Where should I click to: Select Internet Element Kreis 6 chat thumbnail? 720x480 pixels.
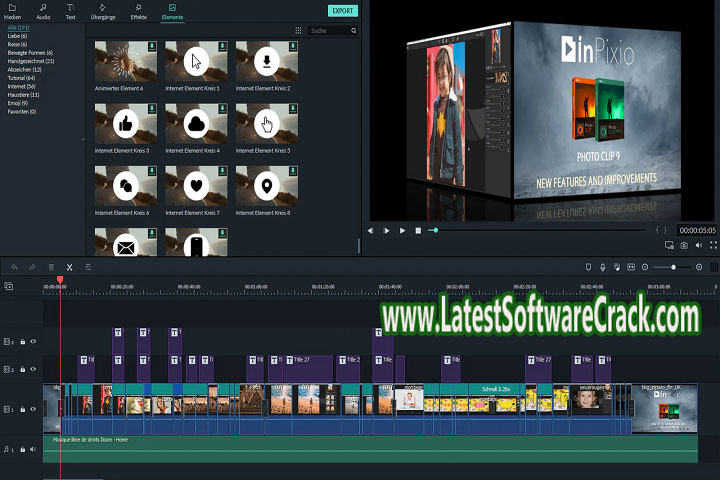(x=126, y=186)
